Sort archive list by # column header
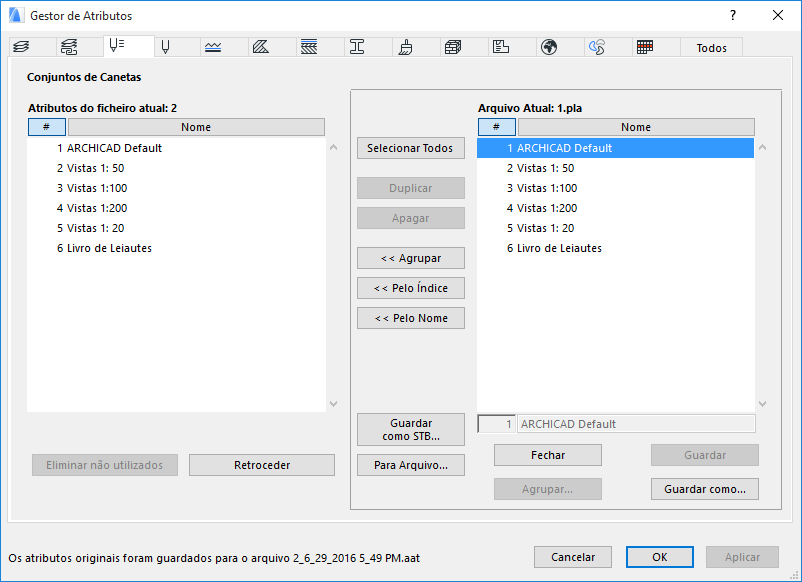Image resolution: width=802 pixels, height=582 pixels. point(497,127)
